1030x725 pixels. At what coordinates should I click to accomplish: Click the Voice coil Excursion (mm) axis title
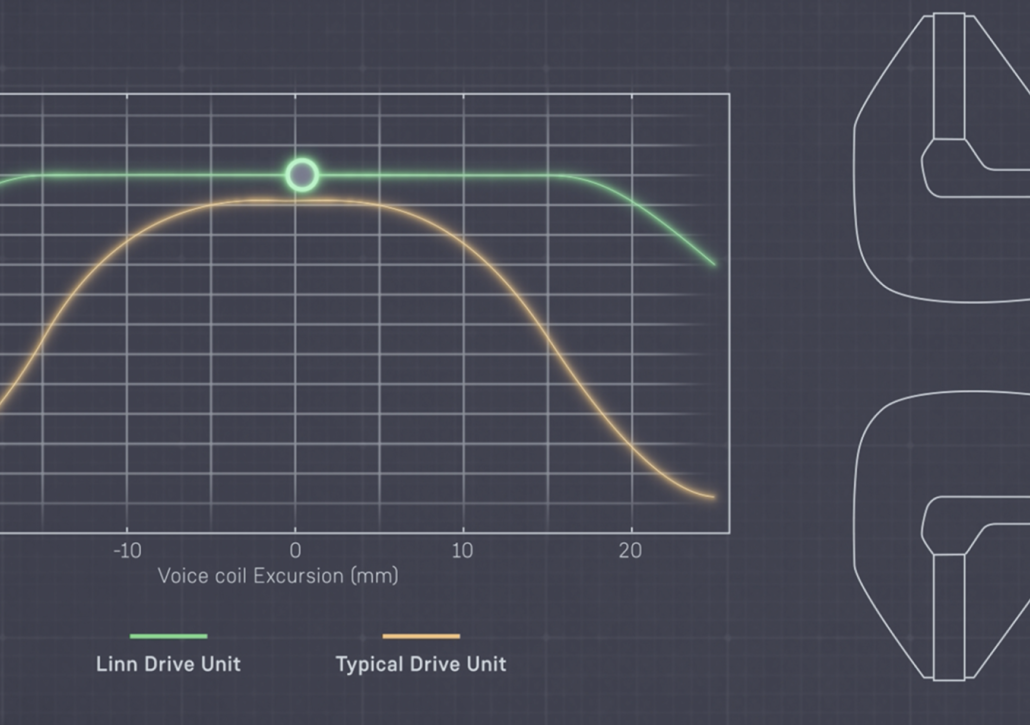[278, 576]
